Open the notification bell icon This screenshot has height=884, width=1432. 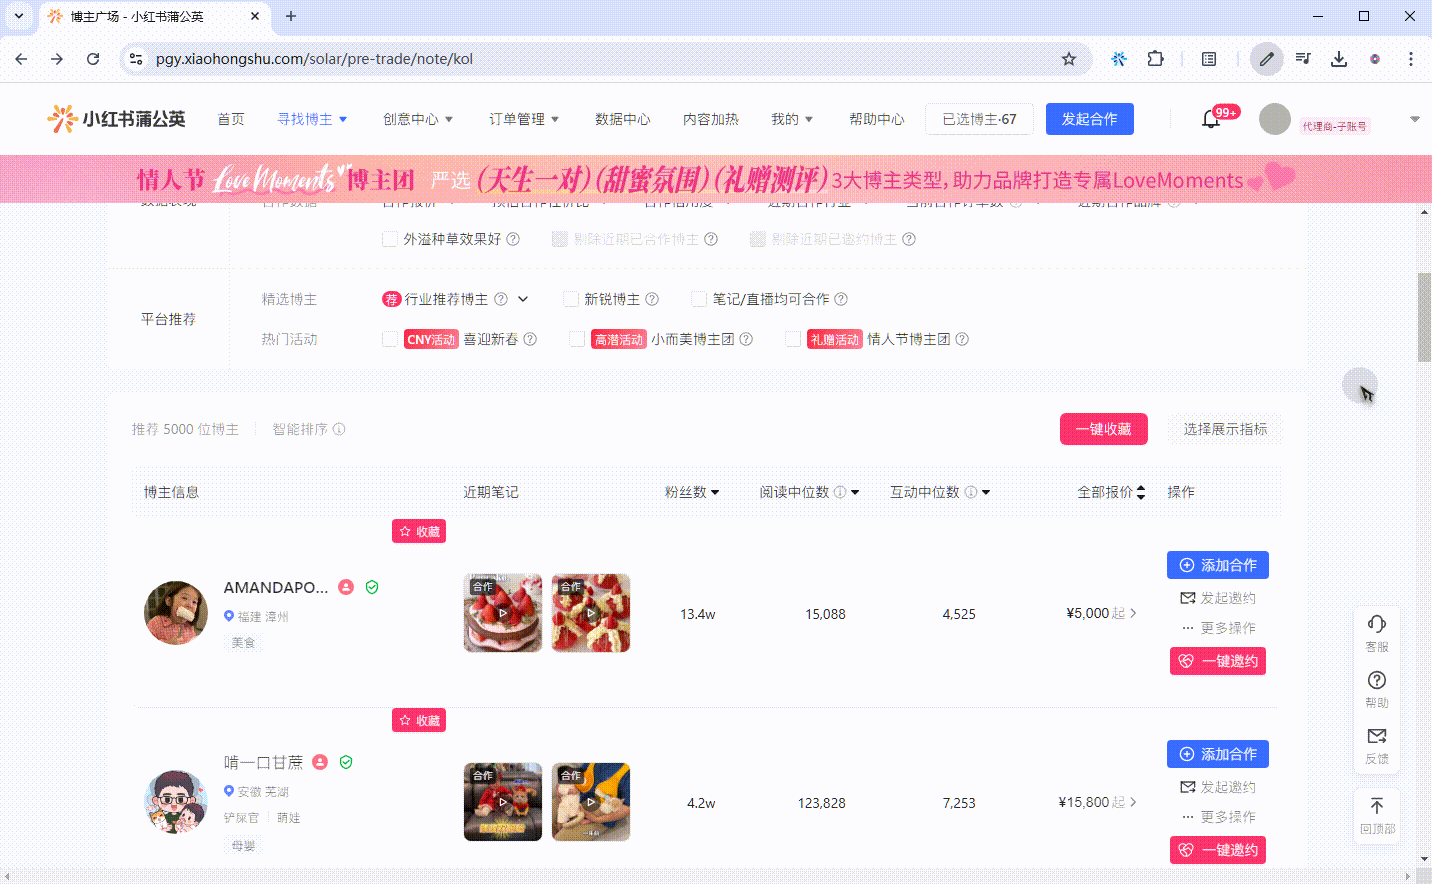click(x=1210, y=119)
